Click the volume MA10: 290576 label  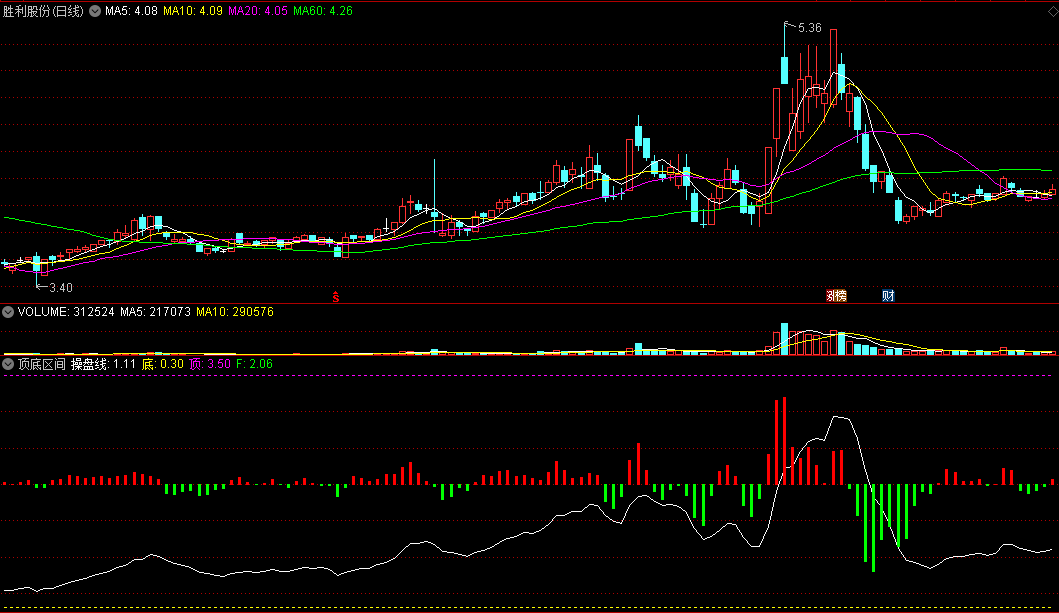235,312
